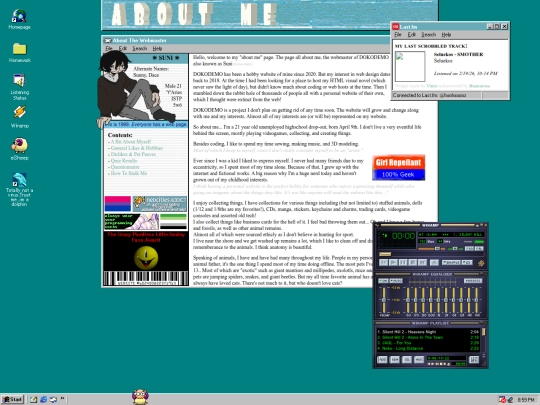This screenshot has height=405, width=540.
Task: Follow the 'A Bit About Myself' contents link
Action: 131,142
